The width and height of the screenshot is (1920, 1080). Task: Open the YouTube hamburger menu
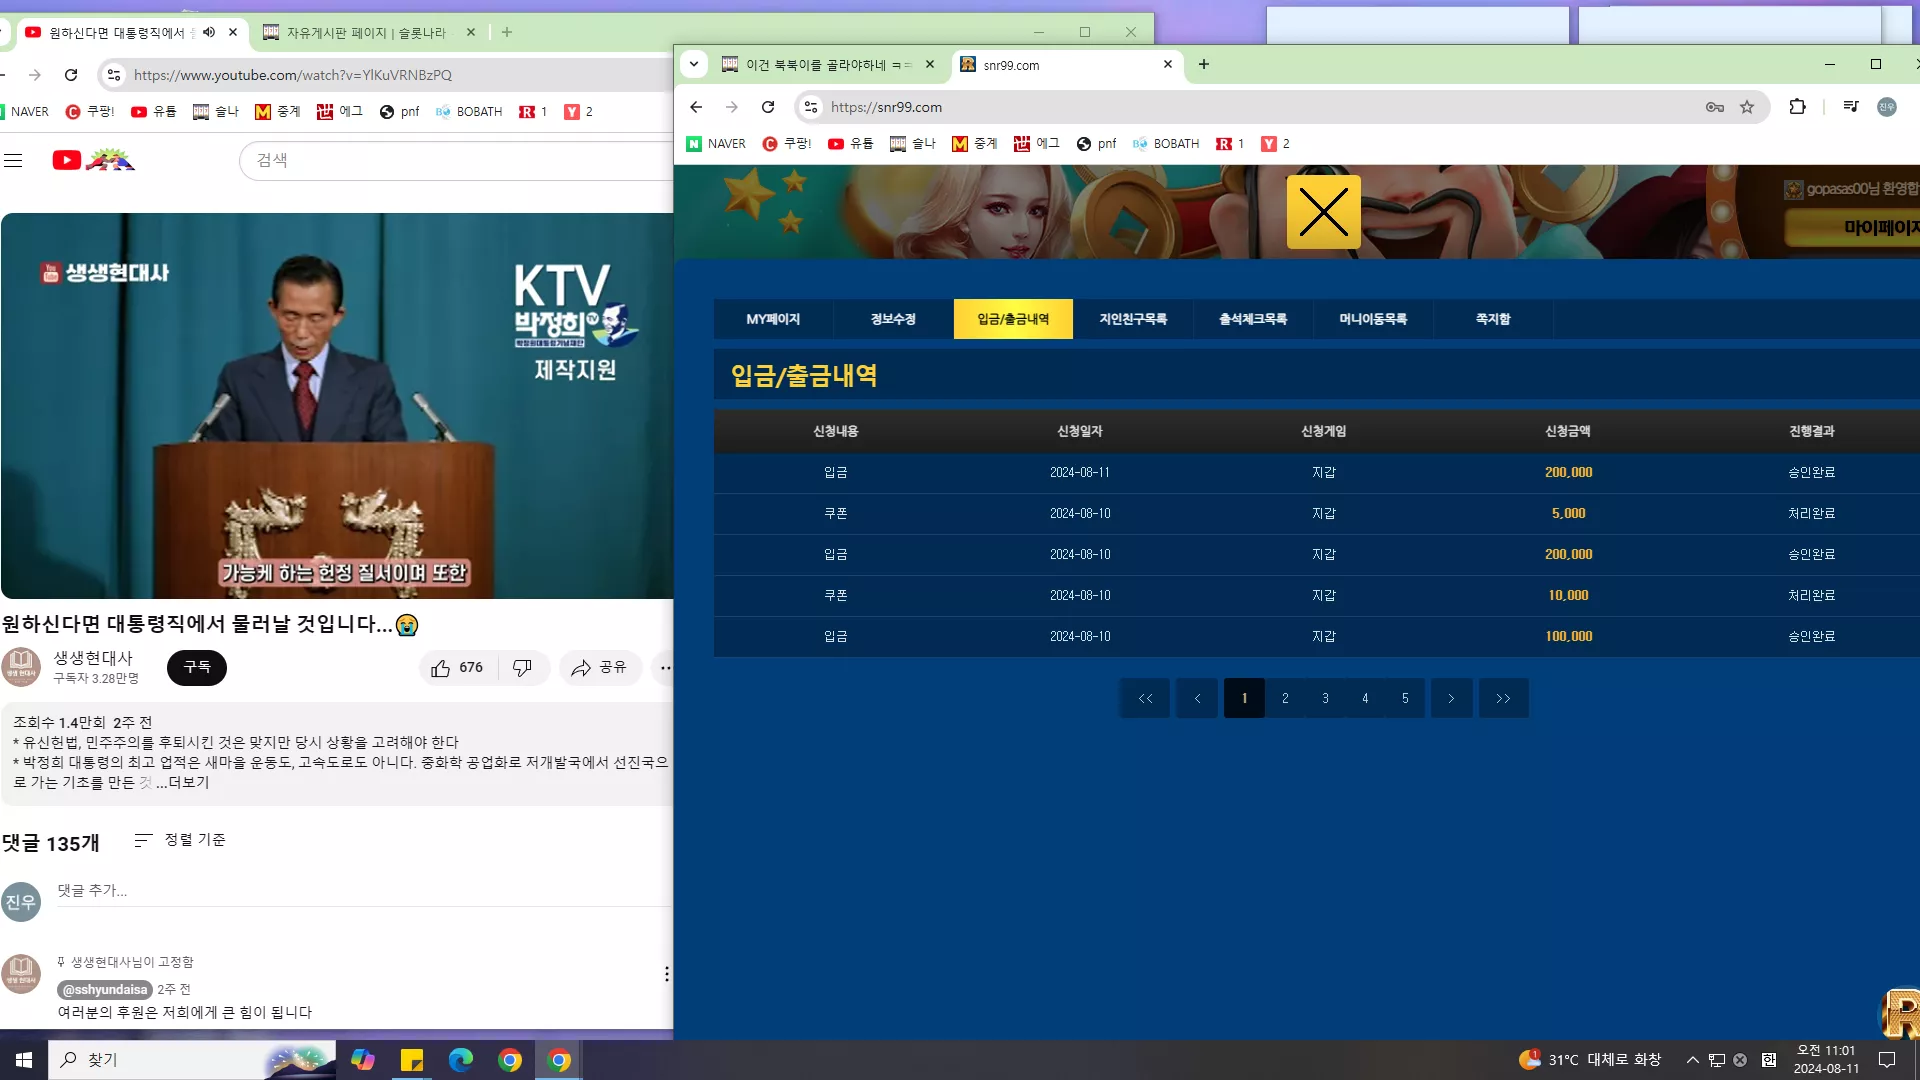click(x=13, y=160)
